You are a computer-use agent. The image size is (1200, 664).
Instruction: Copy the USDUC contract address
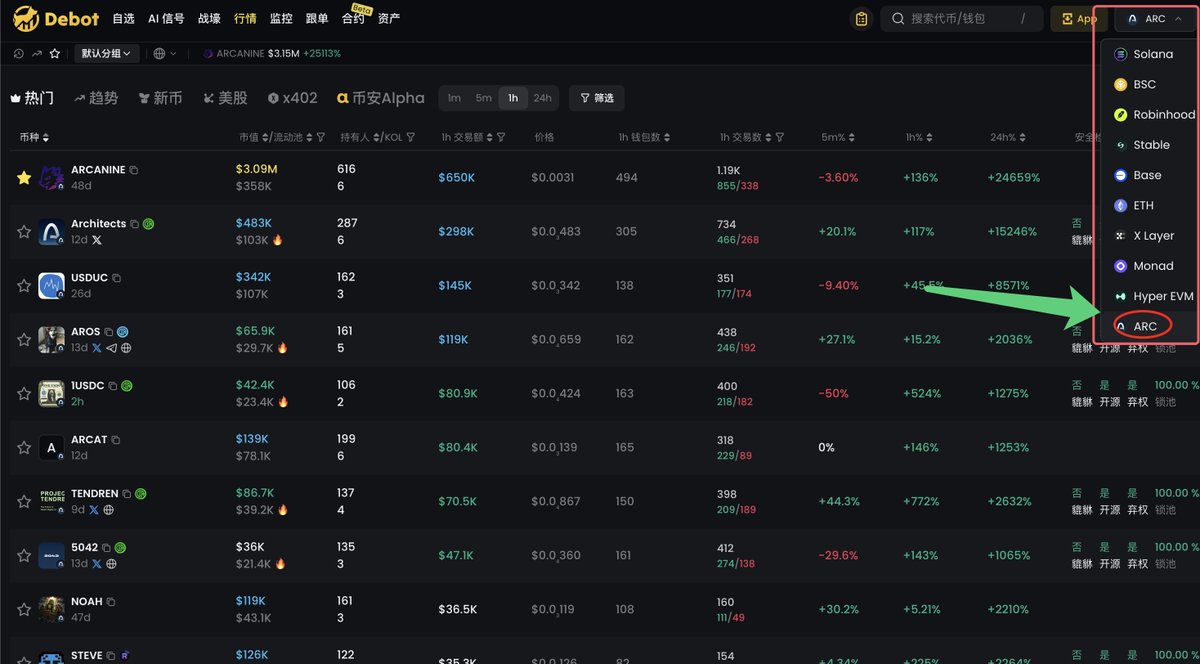tap(117, 278)
